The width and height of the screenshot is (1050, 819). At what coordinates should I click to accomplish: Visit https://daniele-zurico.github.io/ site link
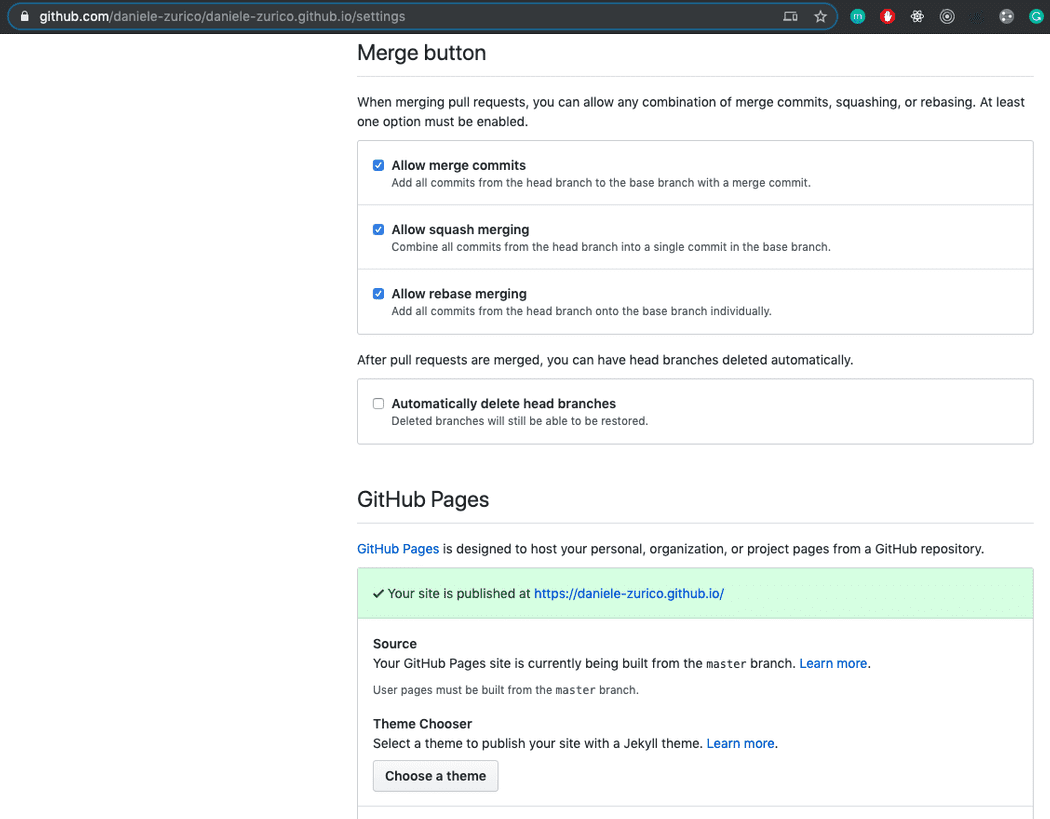(628, 593)
